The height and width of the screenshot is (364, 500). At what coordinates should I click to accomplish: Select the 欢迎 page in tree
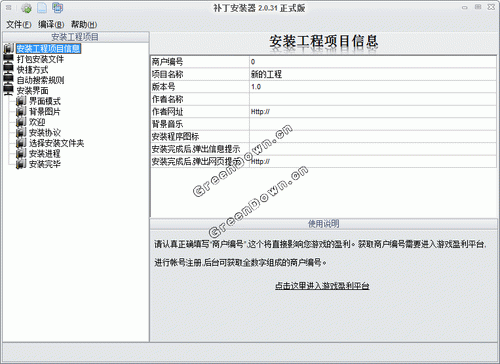coord(37,122)
